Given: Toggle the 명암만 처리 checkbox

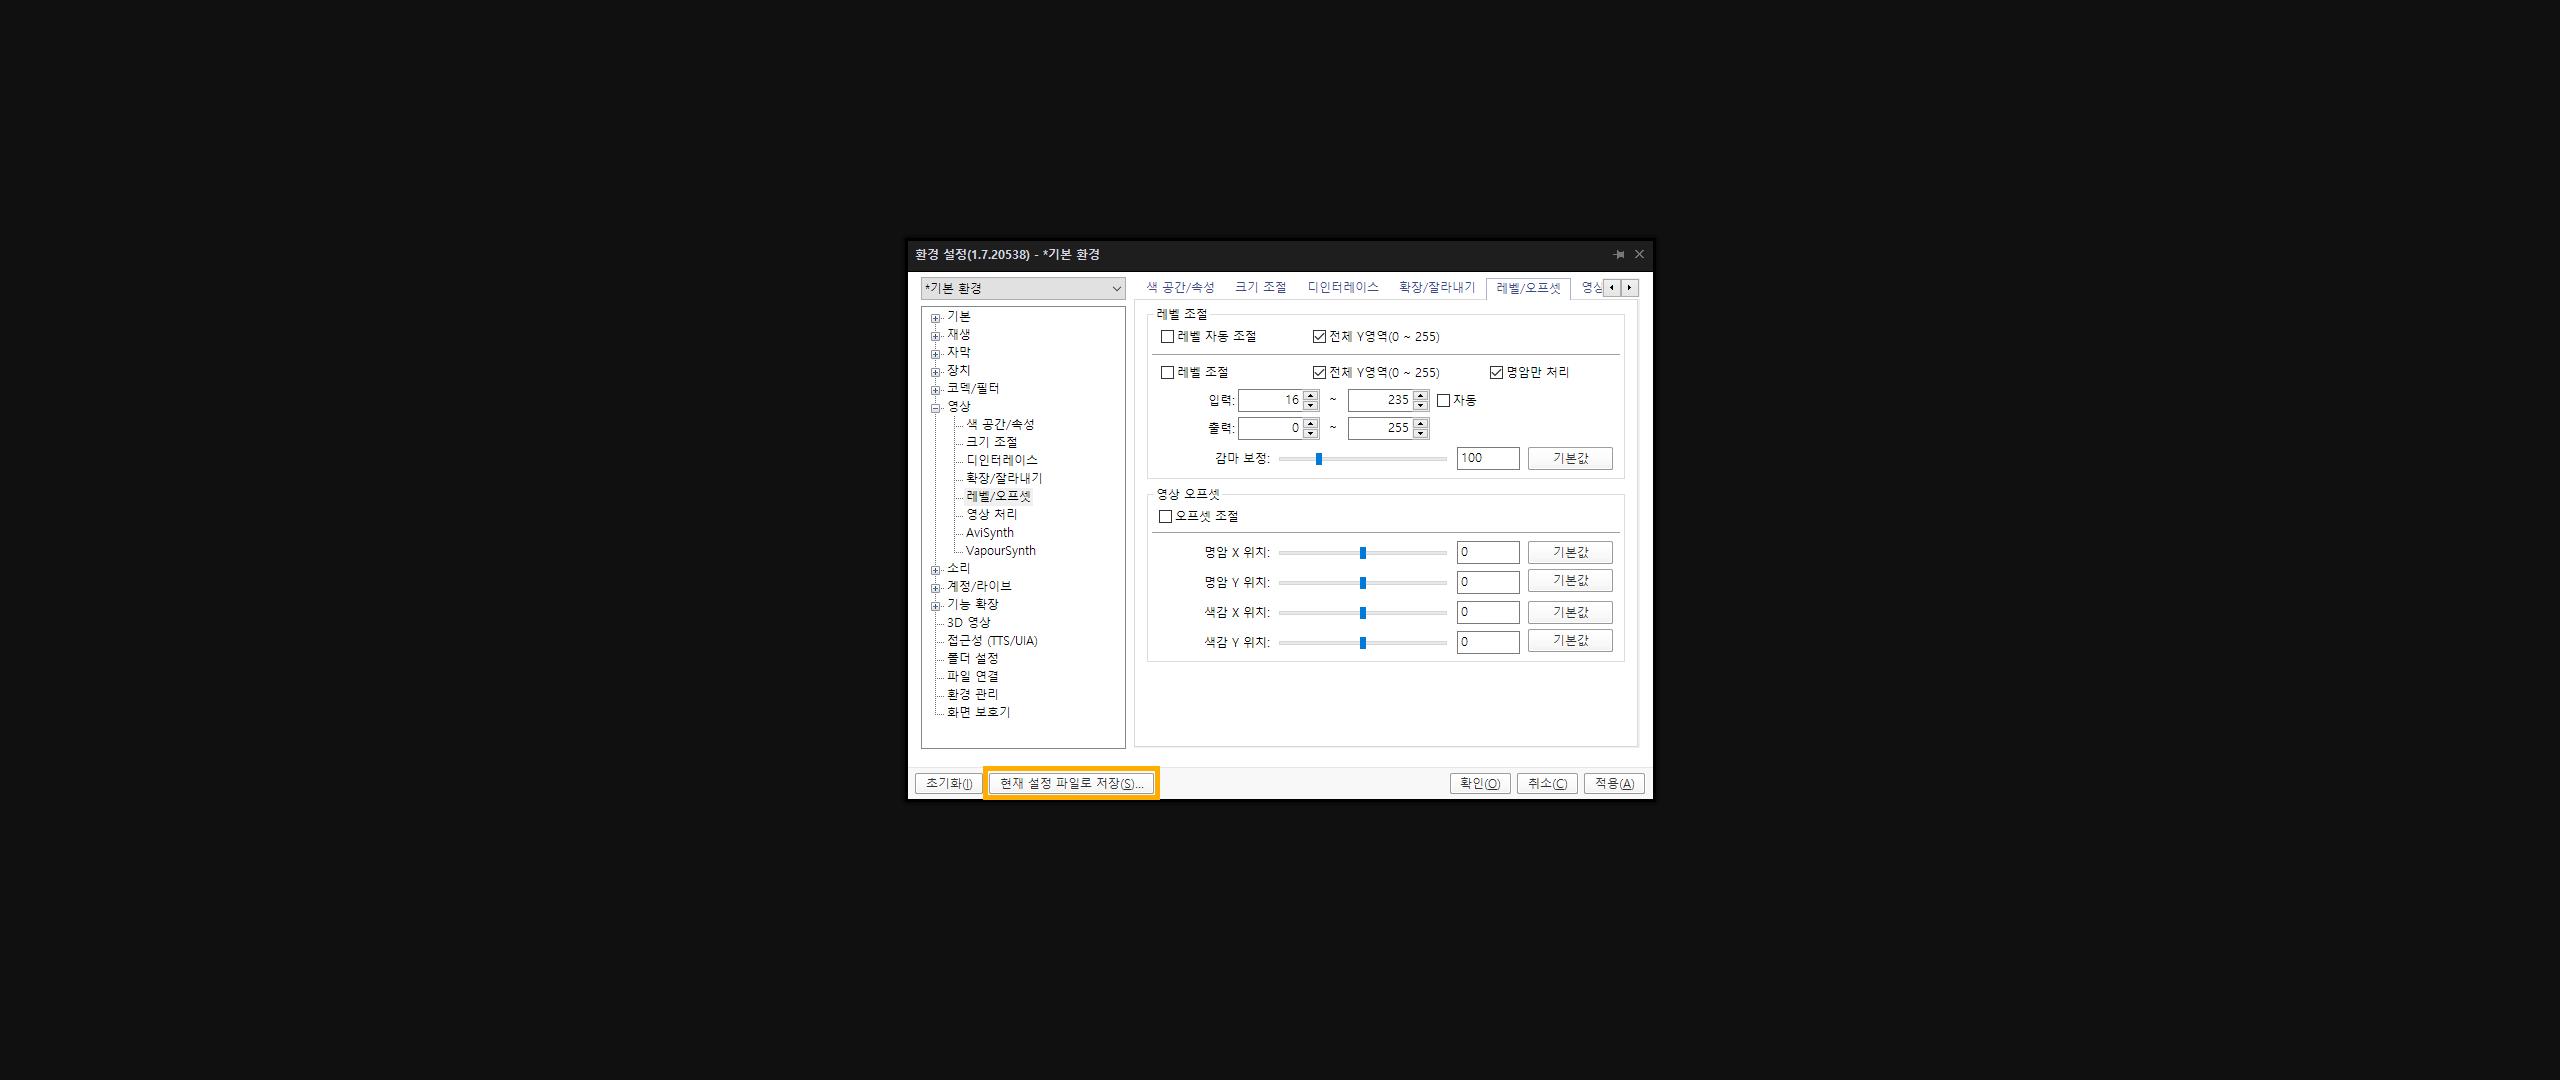Looking at the screenshot, I should 1496,373.
